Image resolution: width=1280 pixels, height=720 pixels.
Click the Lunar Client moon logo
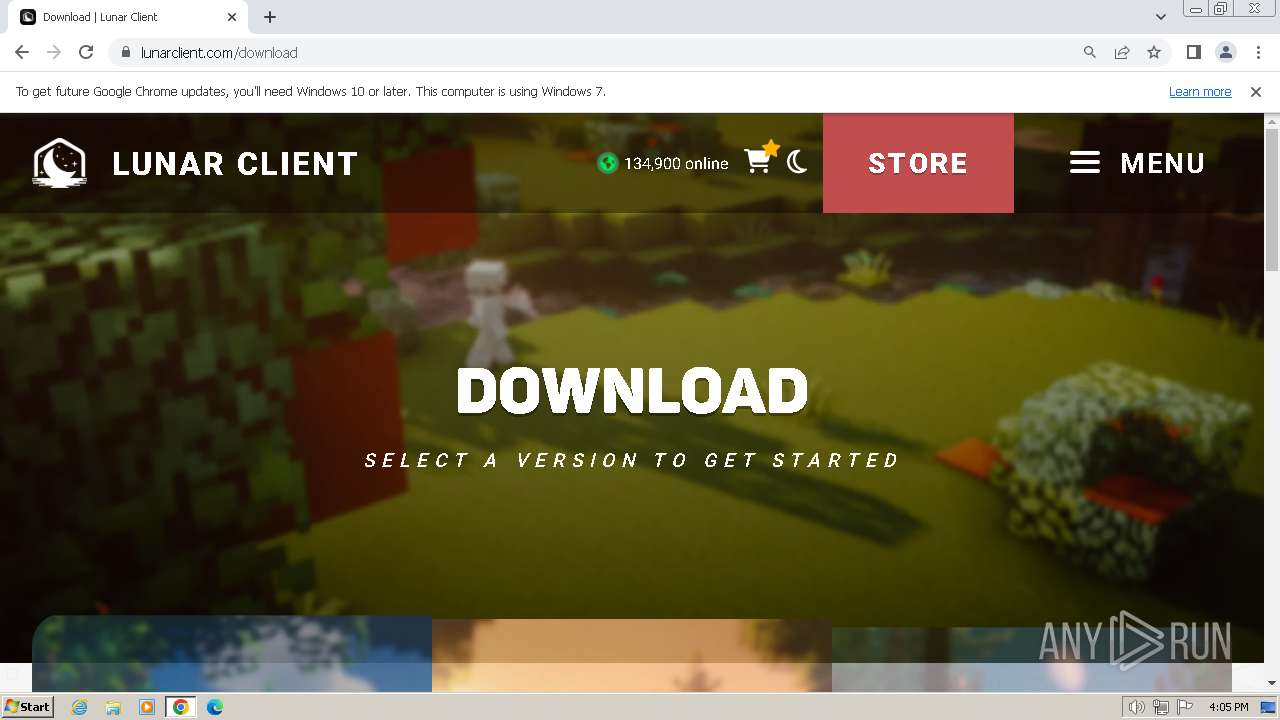59,163
